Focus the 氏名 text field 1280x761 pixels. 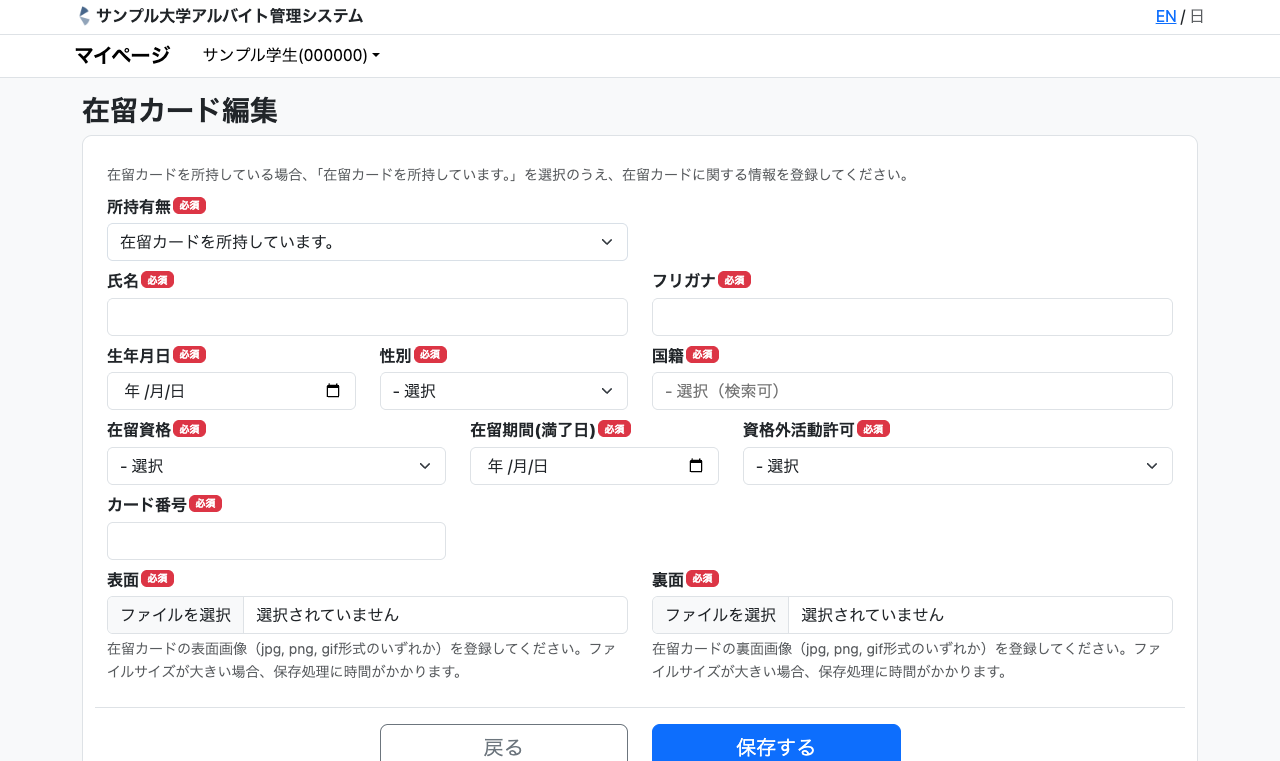tap(367, 317)
